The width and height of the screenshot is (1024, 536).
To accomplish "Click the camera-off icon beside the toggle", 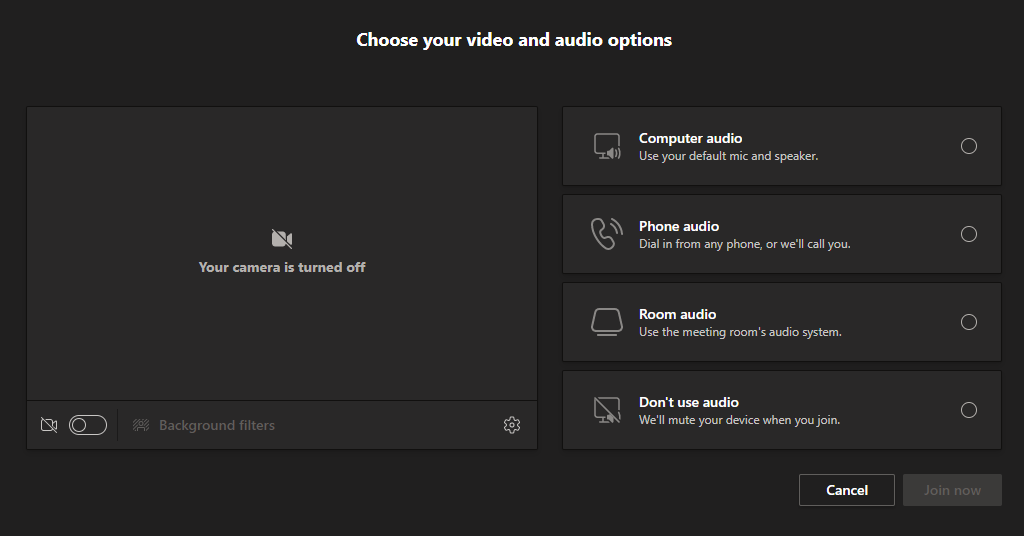I will 49,425.
